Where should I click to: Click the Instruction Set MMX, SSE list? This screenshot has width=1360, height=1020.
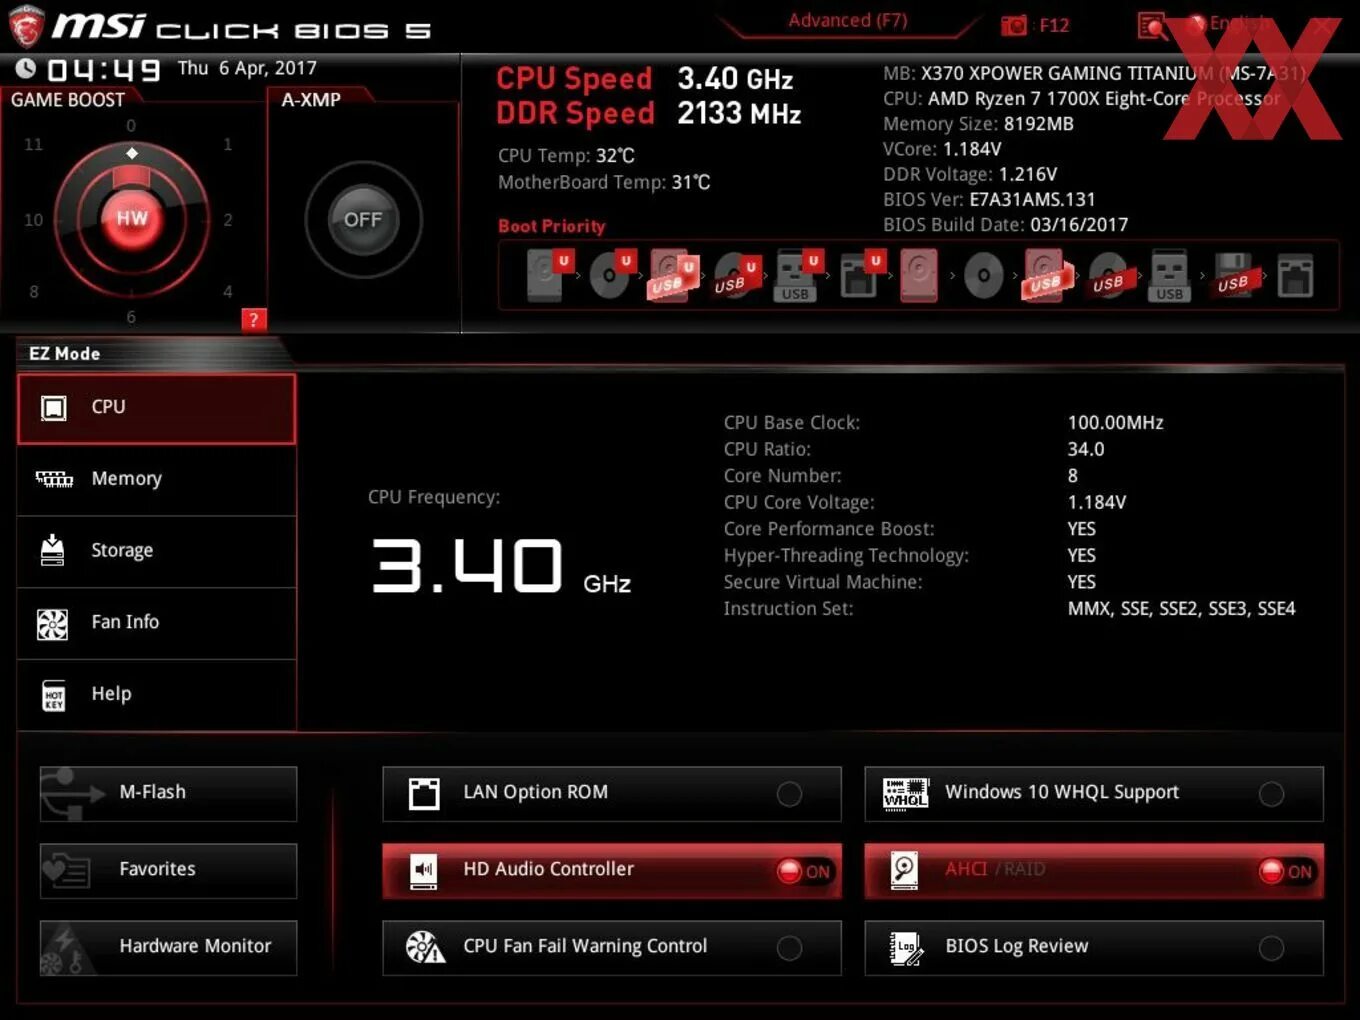tap(1181, 609)
